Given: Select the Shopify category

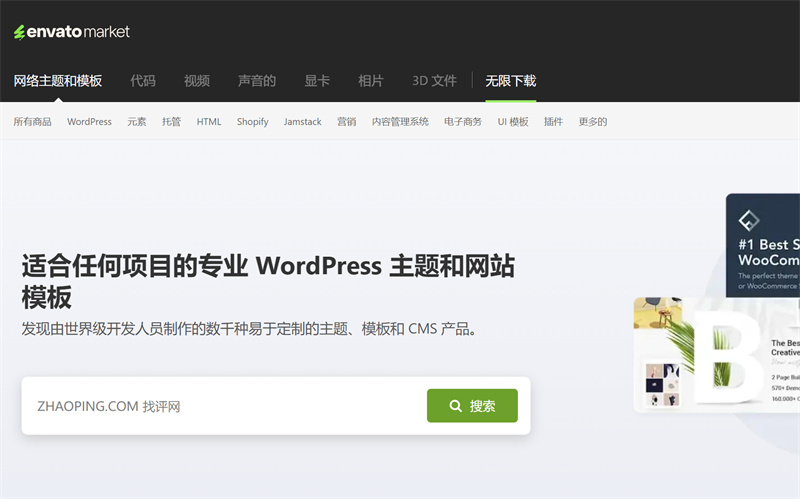Looking at the screenshot, I should coord(253,121).
